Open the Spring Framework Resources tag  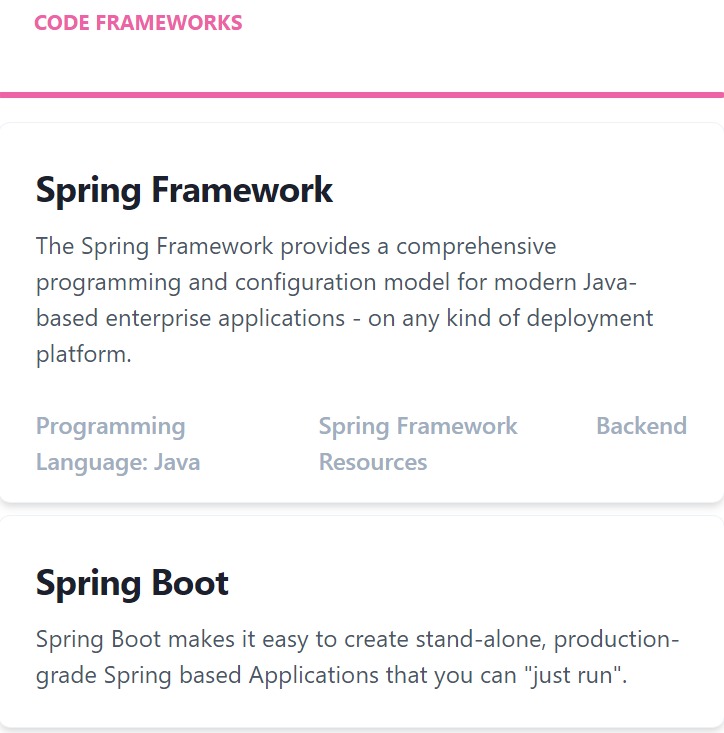pos(418,444)
